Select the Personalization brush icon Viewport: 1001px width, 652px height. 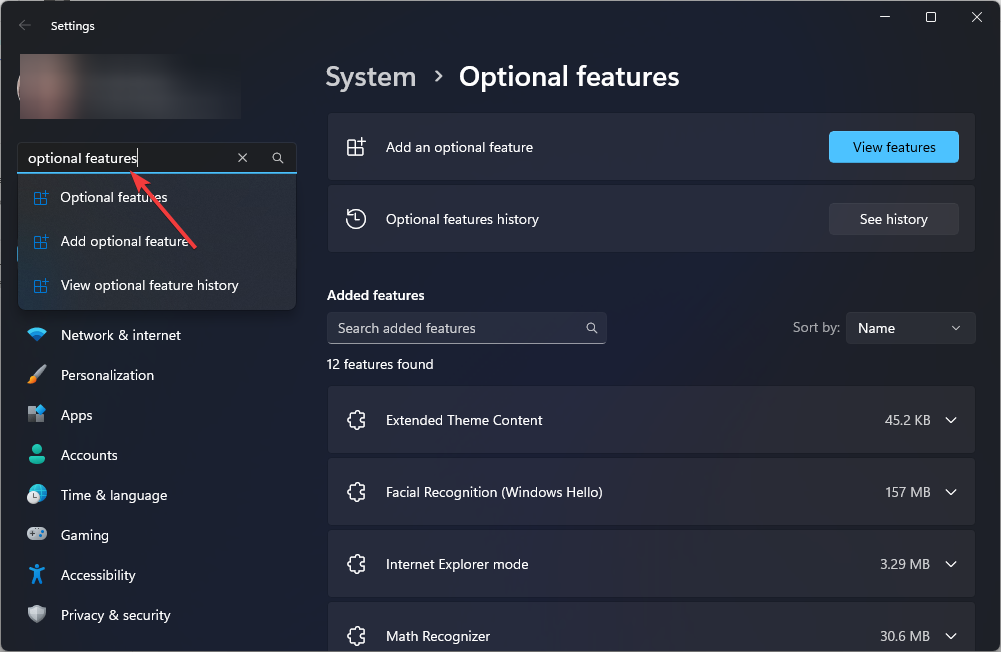37,375
